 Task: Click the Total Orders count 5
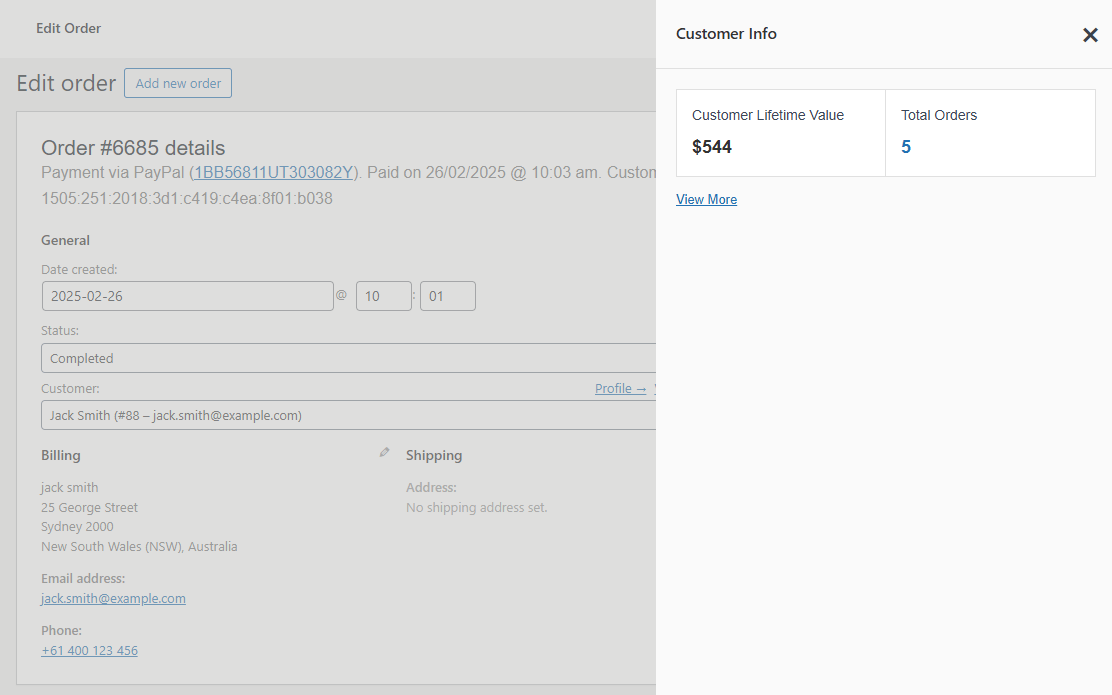(x=906, y=147)
